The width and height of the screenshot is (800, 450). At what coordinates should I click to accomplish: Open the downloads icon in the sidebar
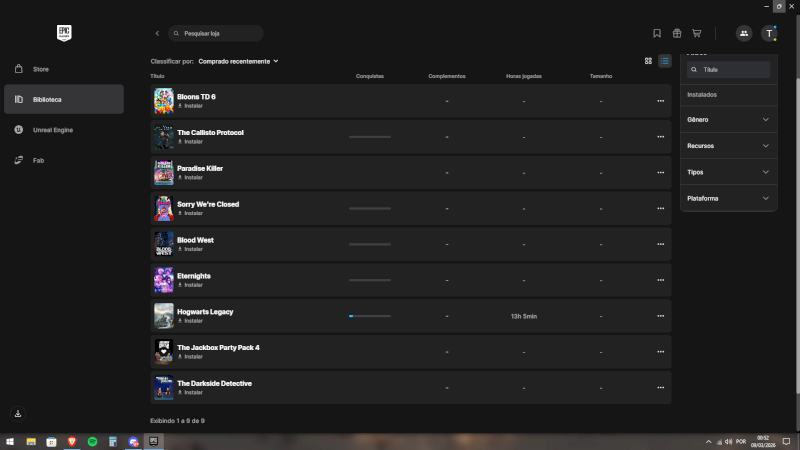click(18, 413)
